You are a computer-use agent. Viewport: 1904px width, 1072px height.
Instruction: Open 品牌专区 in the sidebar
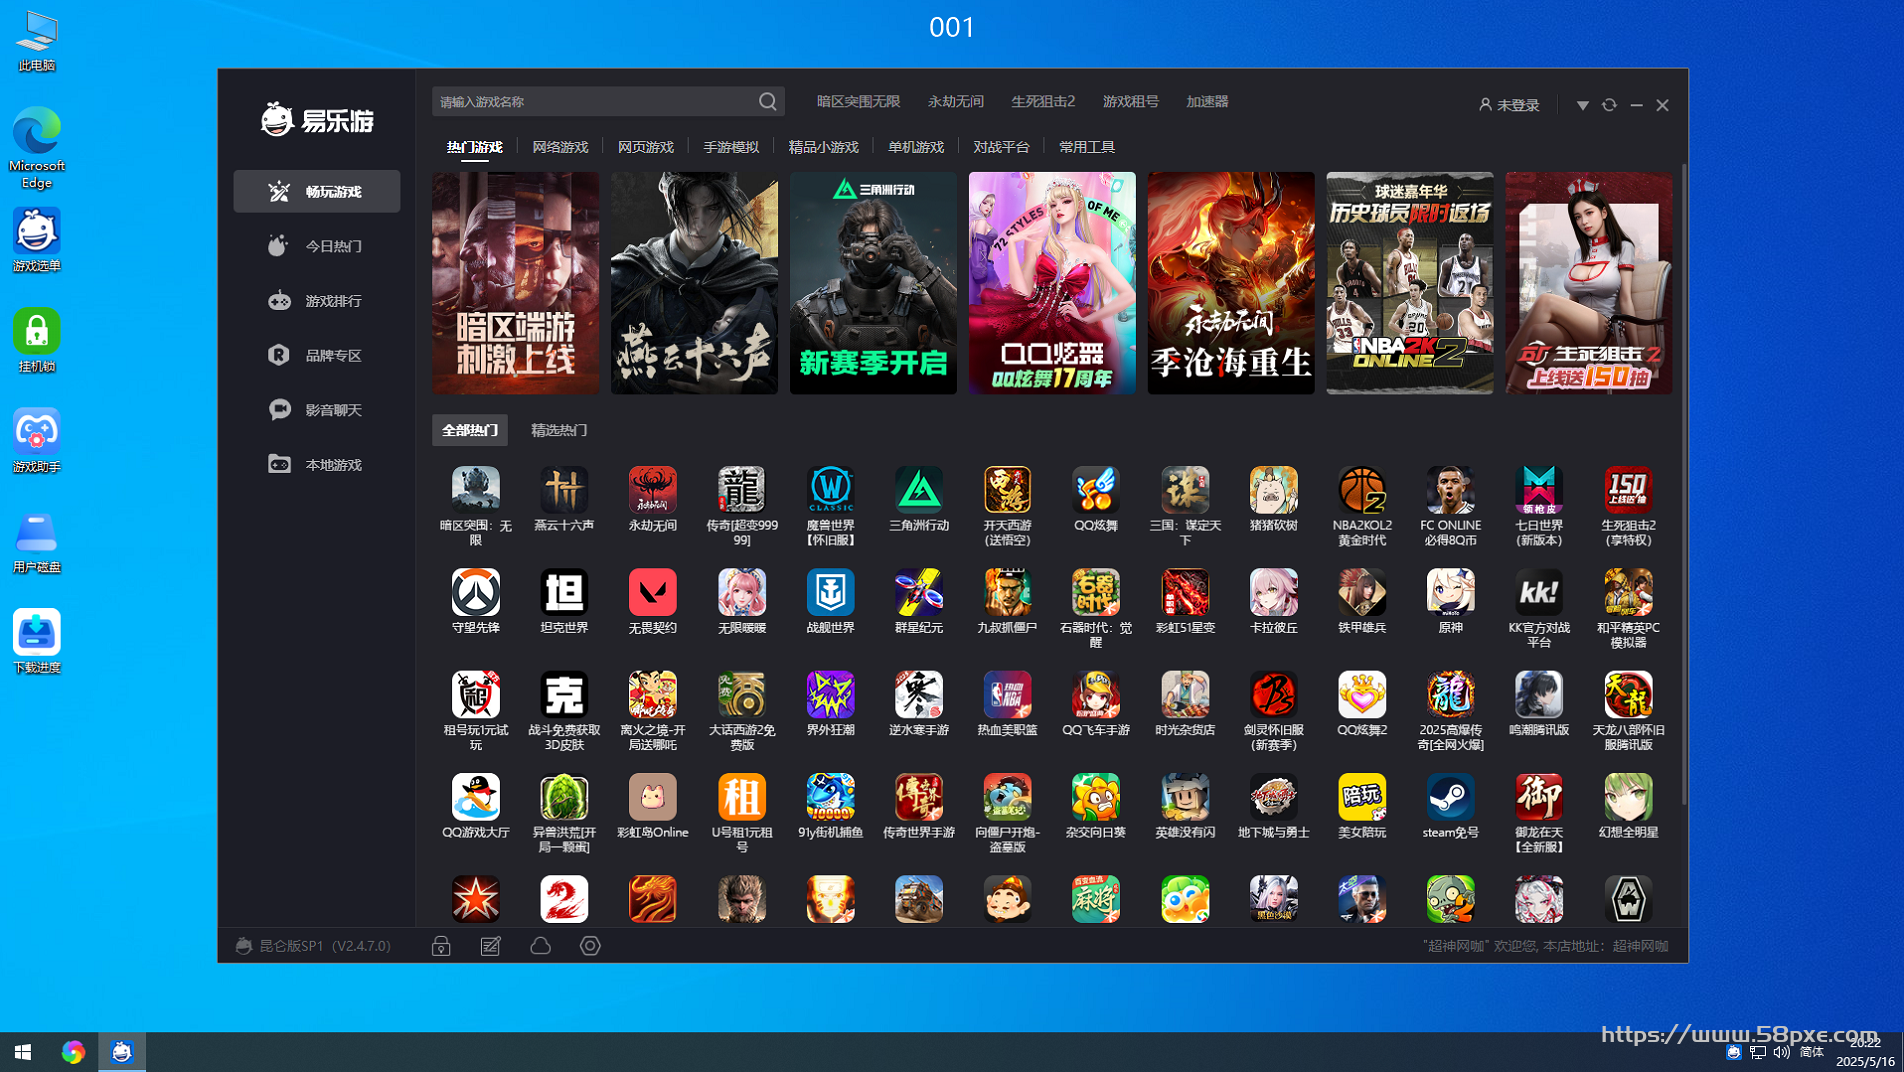click(x=317, y=355)
